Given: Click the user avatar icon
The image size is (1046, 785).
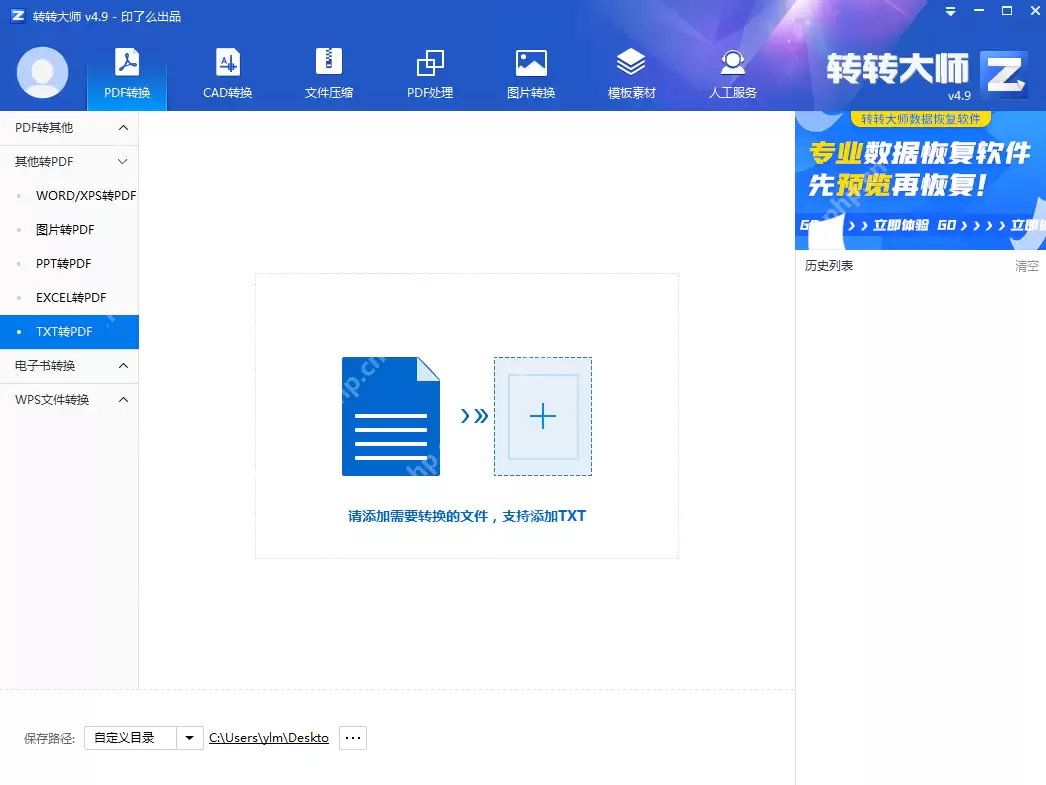Looking at the screenshot, I should tap(42, 73).
